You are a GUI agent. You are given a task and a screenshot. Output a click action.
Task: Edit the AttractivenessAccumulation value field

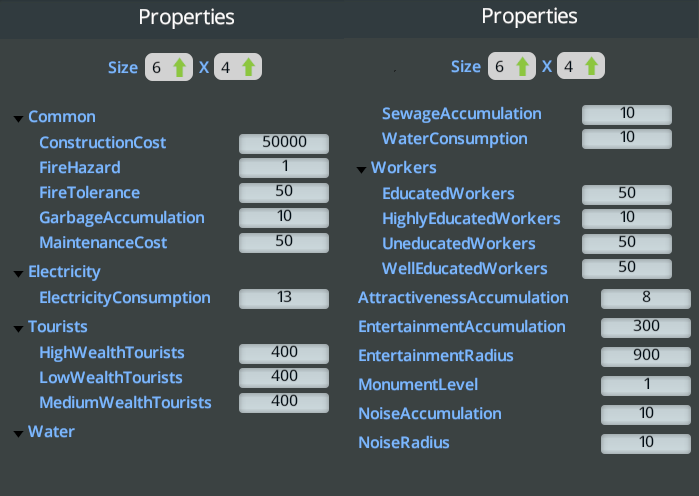coord(644,298)
